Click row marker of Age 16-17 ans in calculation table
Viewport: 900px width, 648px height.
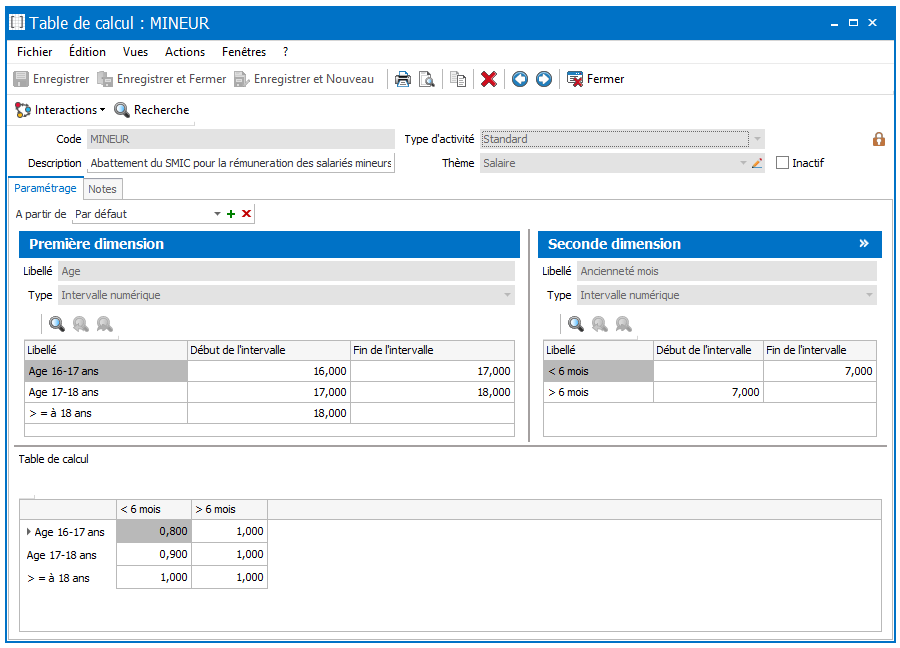tap(28, 531)
